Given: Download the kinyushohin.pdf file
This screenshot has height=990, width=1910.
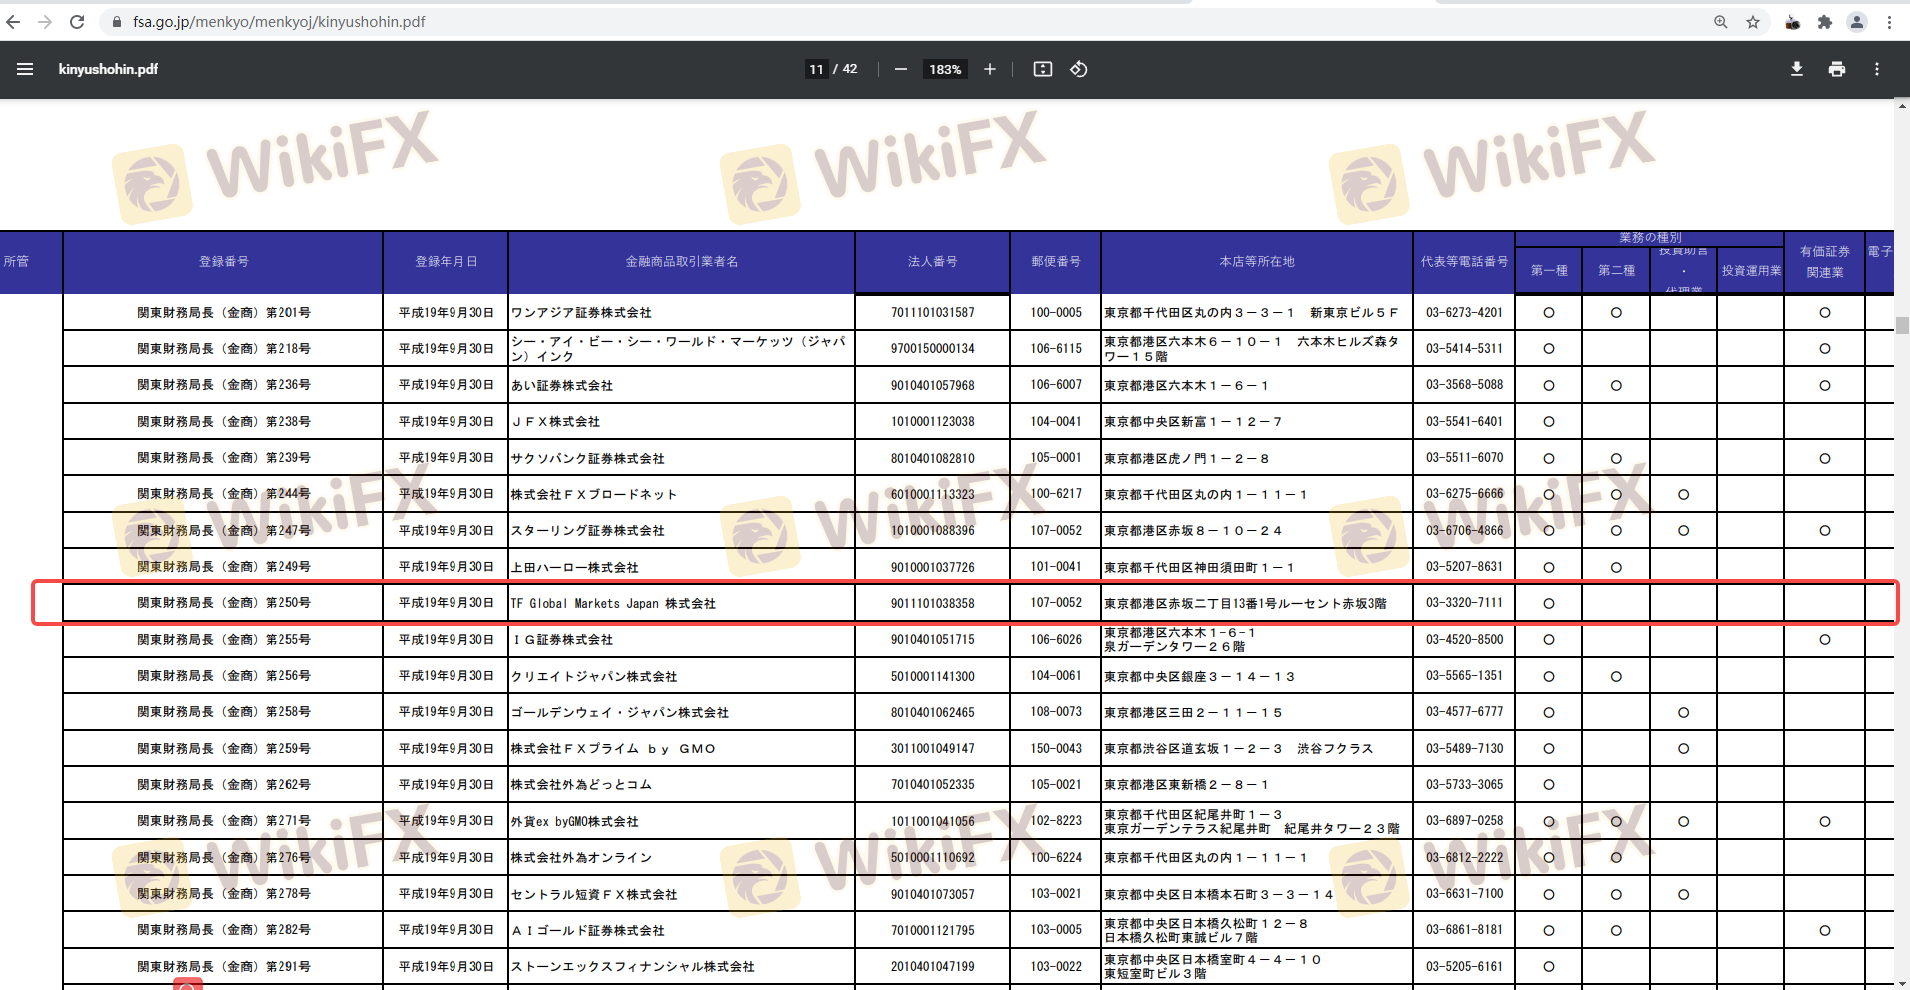Looking at the screenshot, I should (x=1796, y=69).
